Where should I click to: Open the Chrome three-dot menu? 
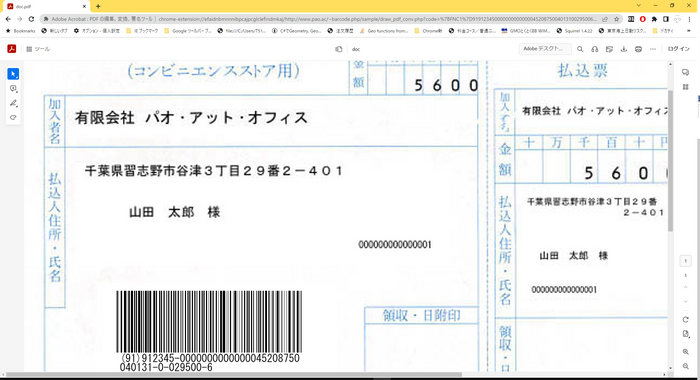(690, 19)
